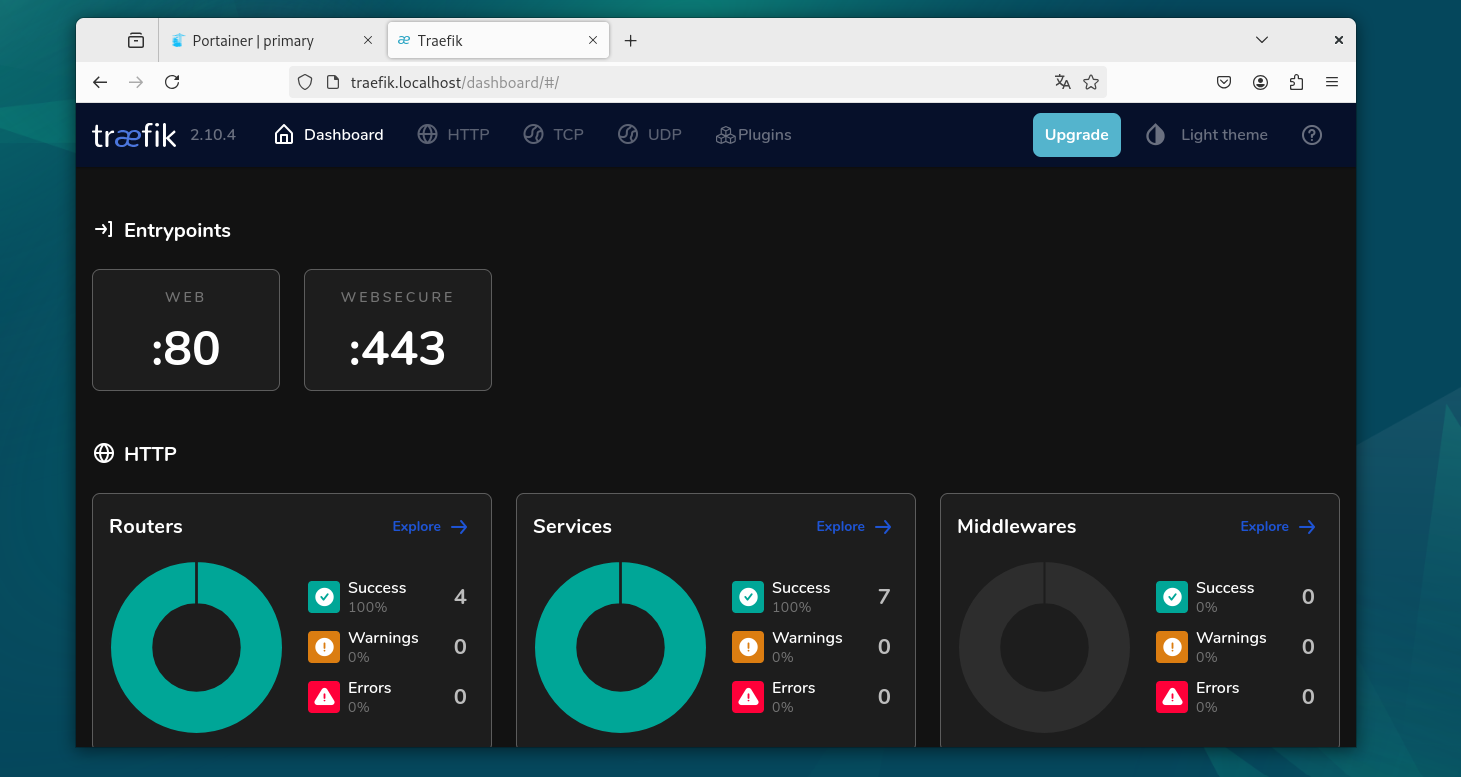Open the HTTP navigation menu item
This screenshot has height=777, width=1461.
[454, 135]
